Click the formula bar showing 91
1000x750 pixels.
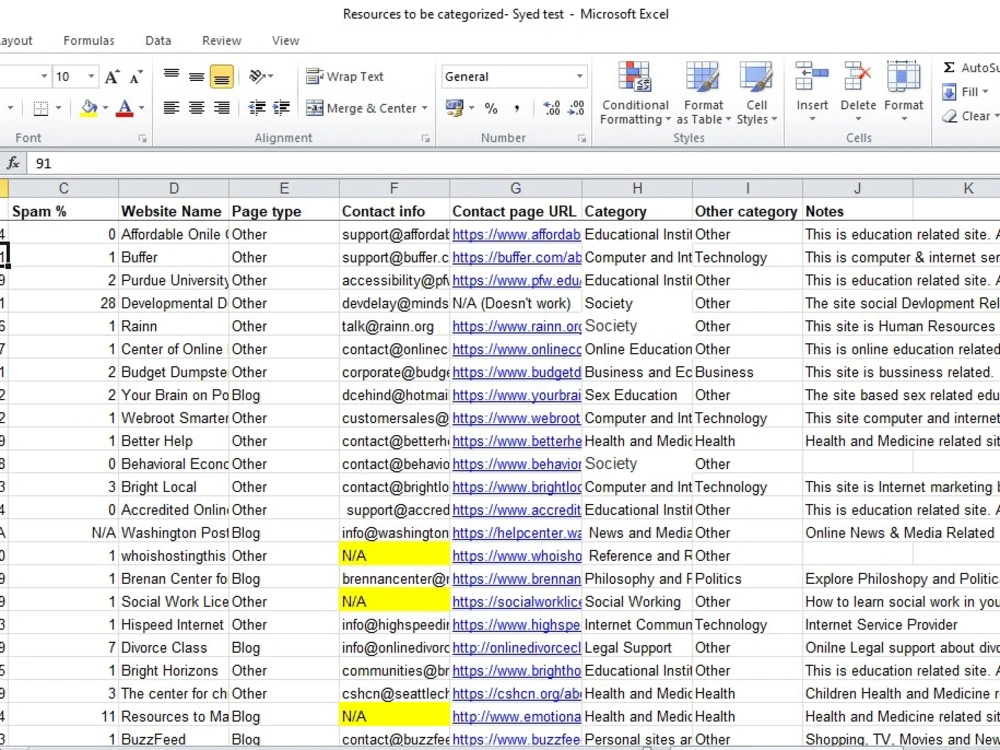coord(513,163)
